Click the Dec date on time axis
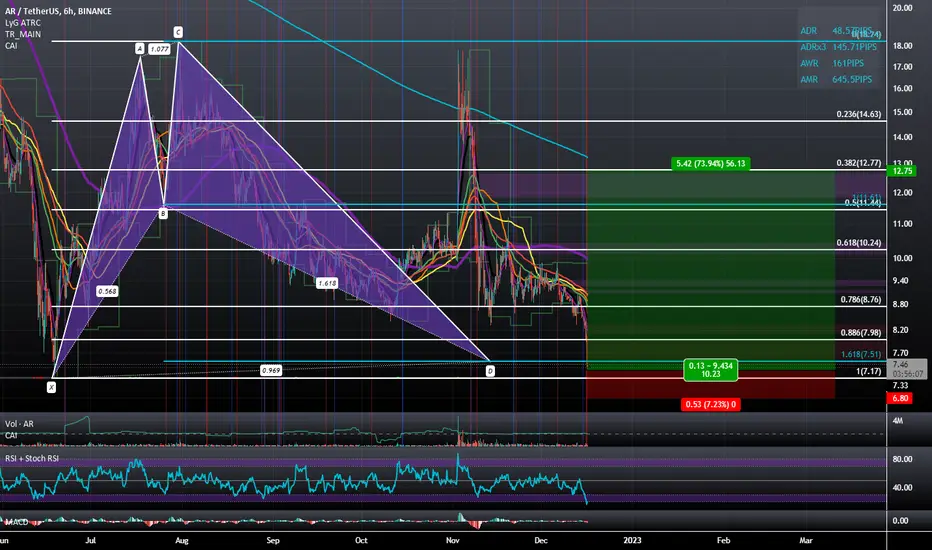932x550 pixels. pyautogui.click(x=540, y=540)
